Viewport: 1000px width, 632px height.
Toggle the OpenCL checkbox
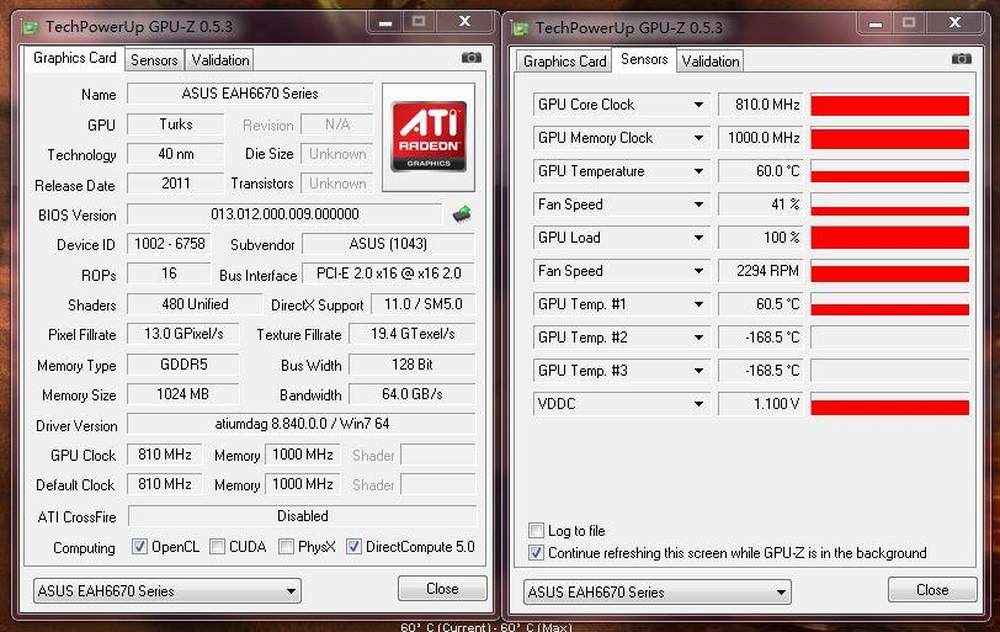tap(140, 547)
